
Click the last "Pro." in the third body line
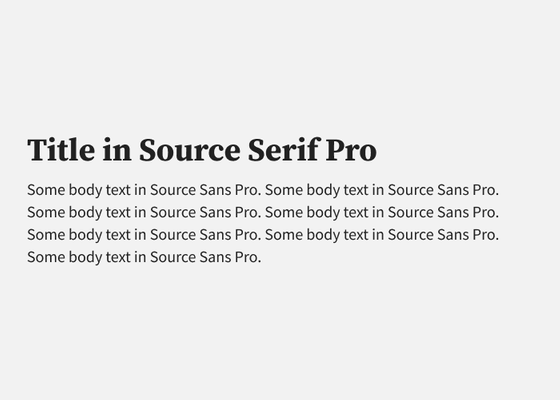tap(486, 235)
